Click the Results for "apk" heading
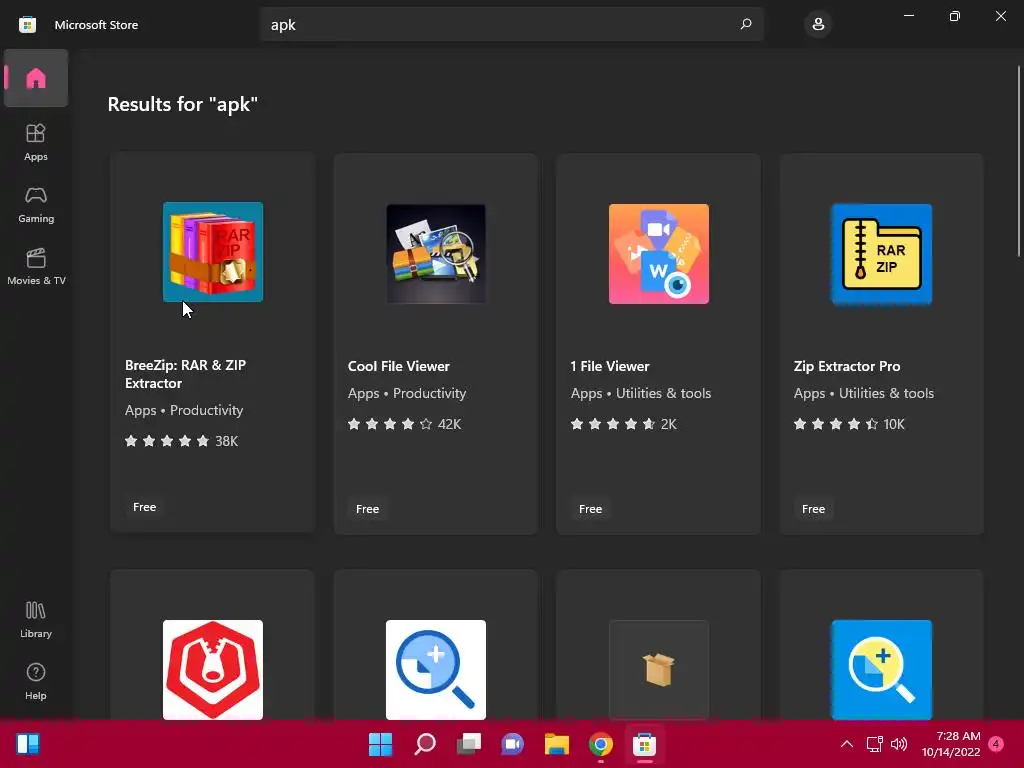This screenshot has width=1024, height=768. (183, 104)
